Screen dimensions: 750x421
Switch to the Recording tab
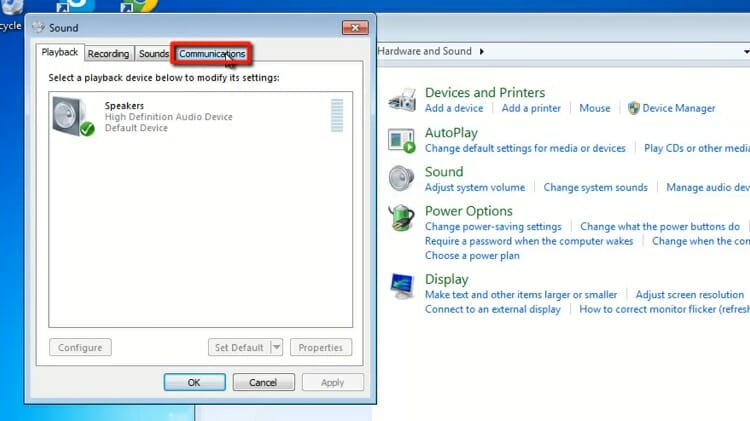[109, 54]
